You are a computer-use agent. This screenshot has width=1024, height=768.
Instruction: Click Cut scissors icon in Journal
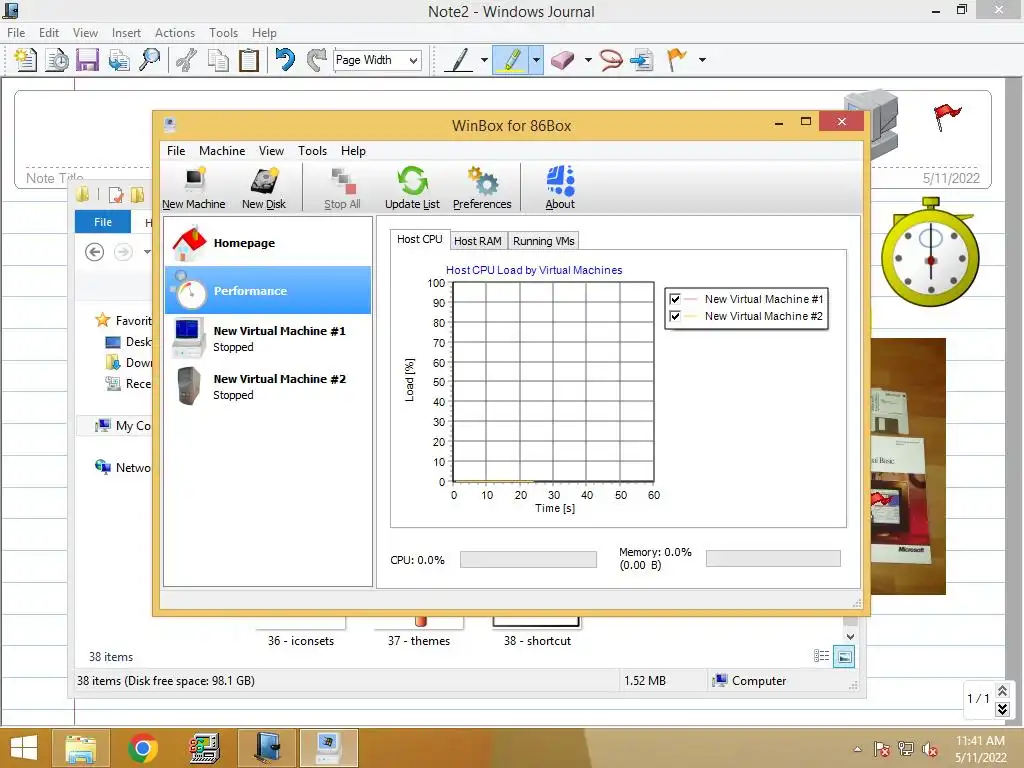click(x=187, y=60)
